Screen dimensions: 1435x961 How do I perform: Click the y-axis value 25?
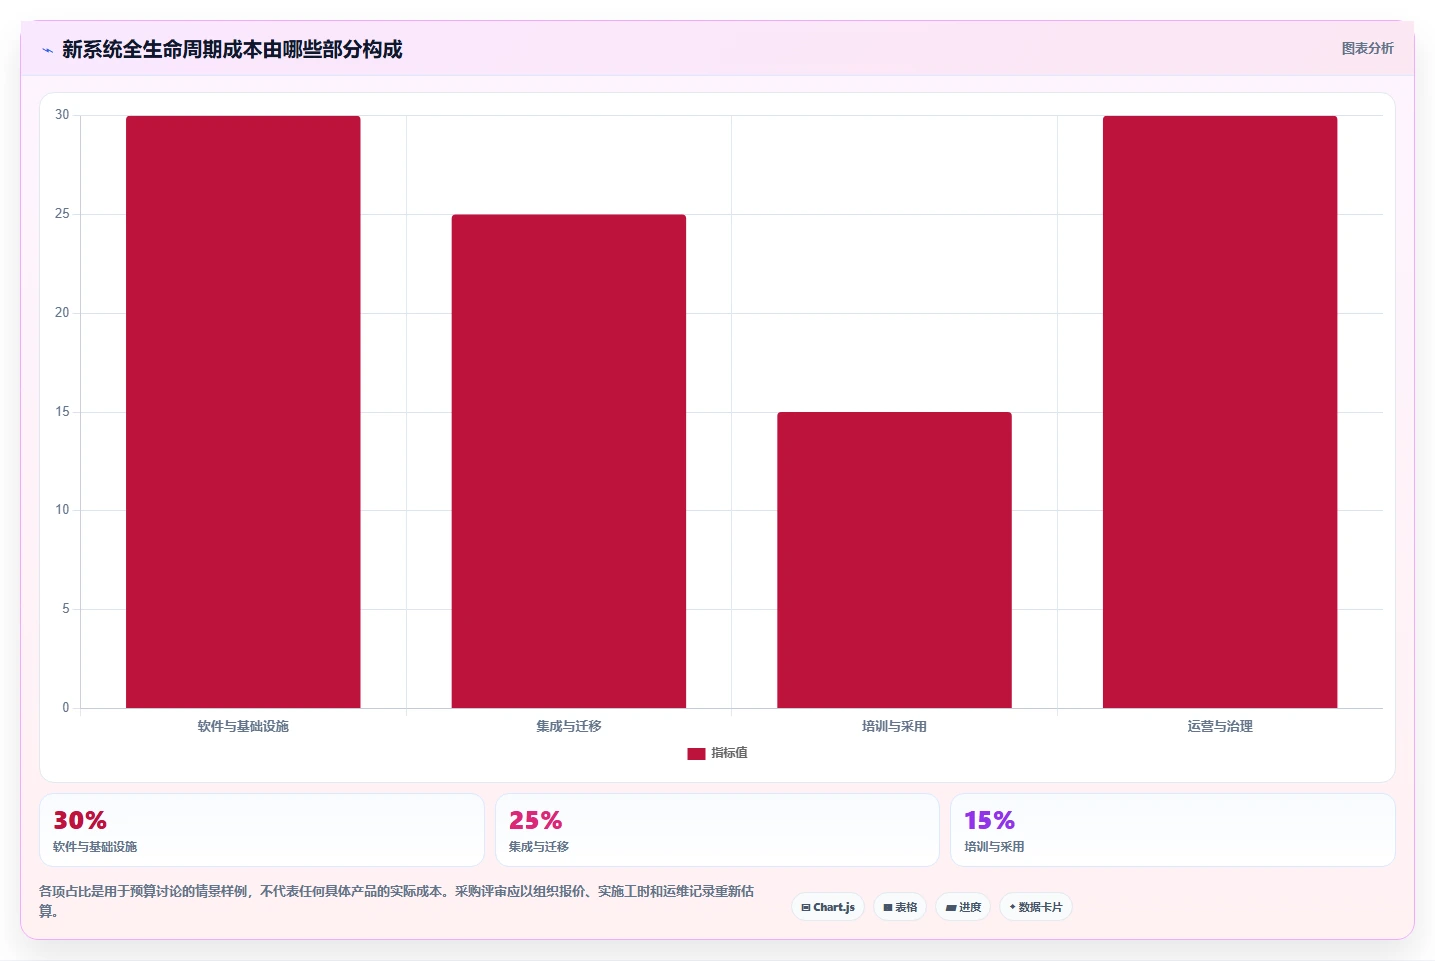(62, 214)
